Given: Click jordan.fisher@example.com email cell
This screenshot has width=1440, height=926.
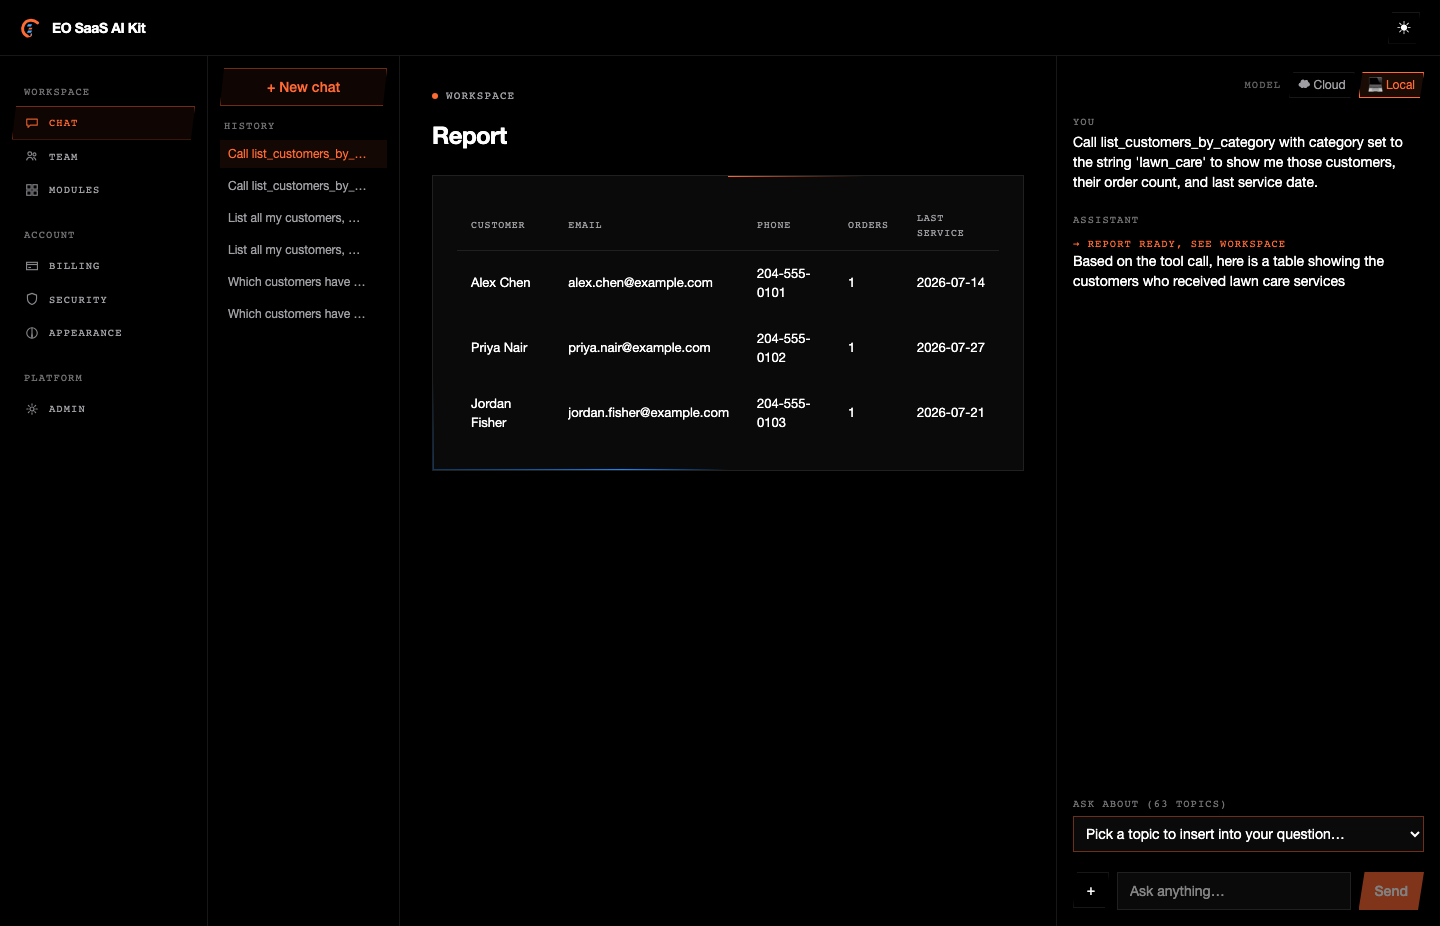Looking at the screenshot, I should tap(648, 413).
